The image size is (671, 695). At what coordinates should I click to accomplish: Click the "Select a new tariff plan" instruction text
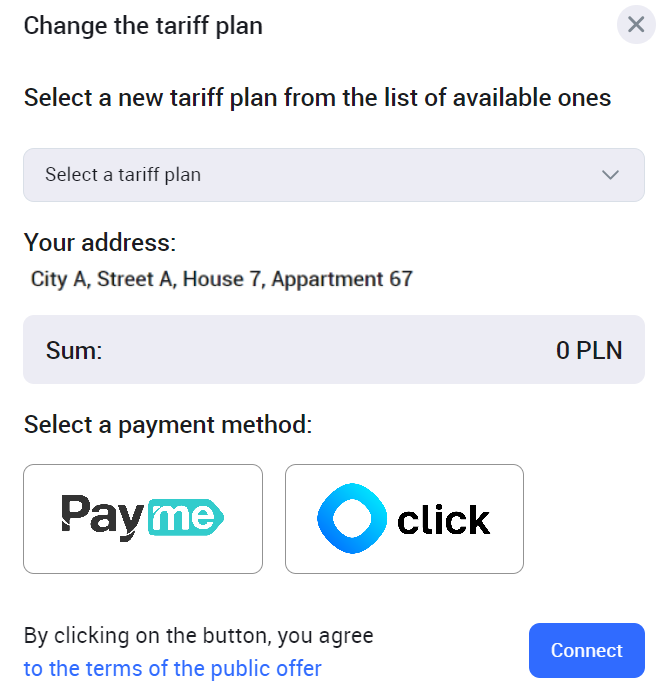317,98
